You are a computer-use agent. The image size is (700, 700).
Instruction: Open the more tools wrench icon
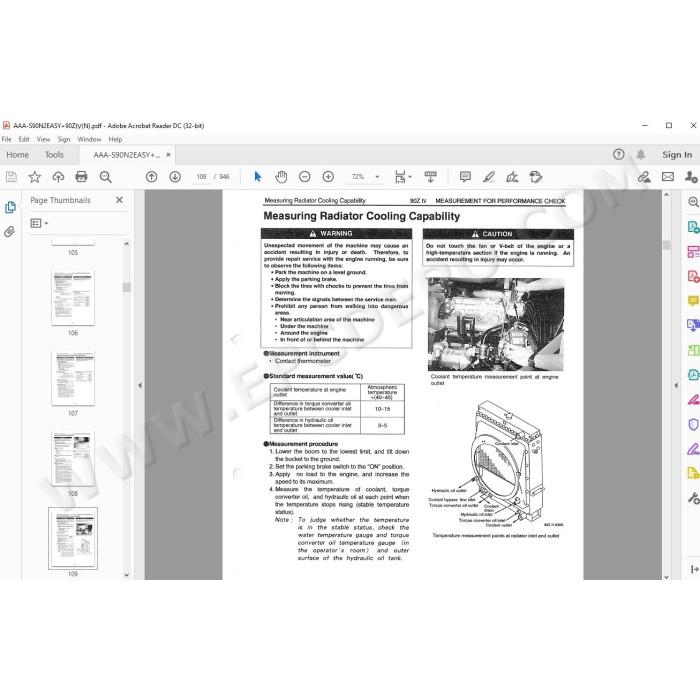[693, 498]
